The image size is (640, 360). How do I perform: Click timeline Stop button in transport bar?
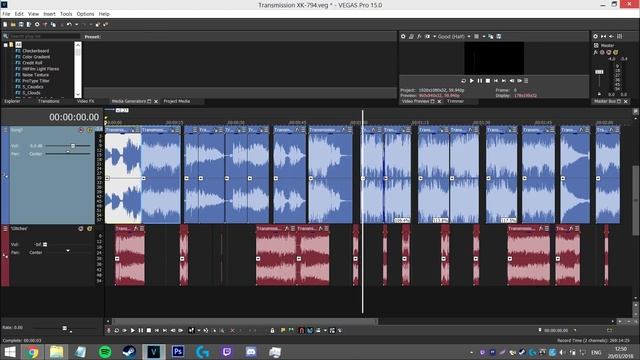coord(149,331)
